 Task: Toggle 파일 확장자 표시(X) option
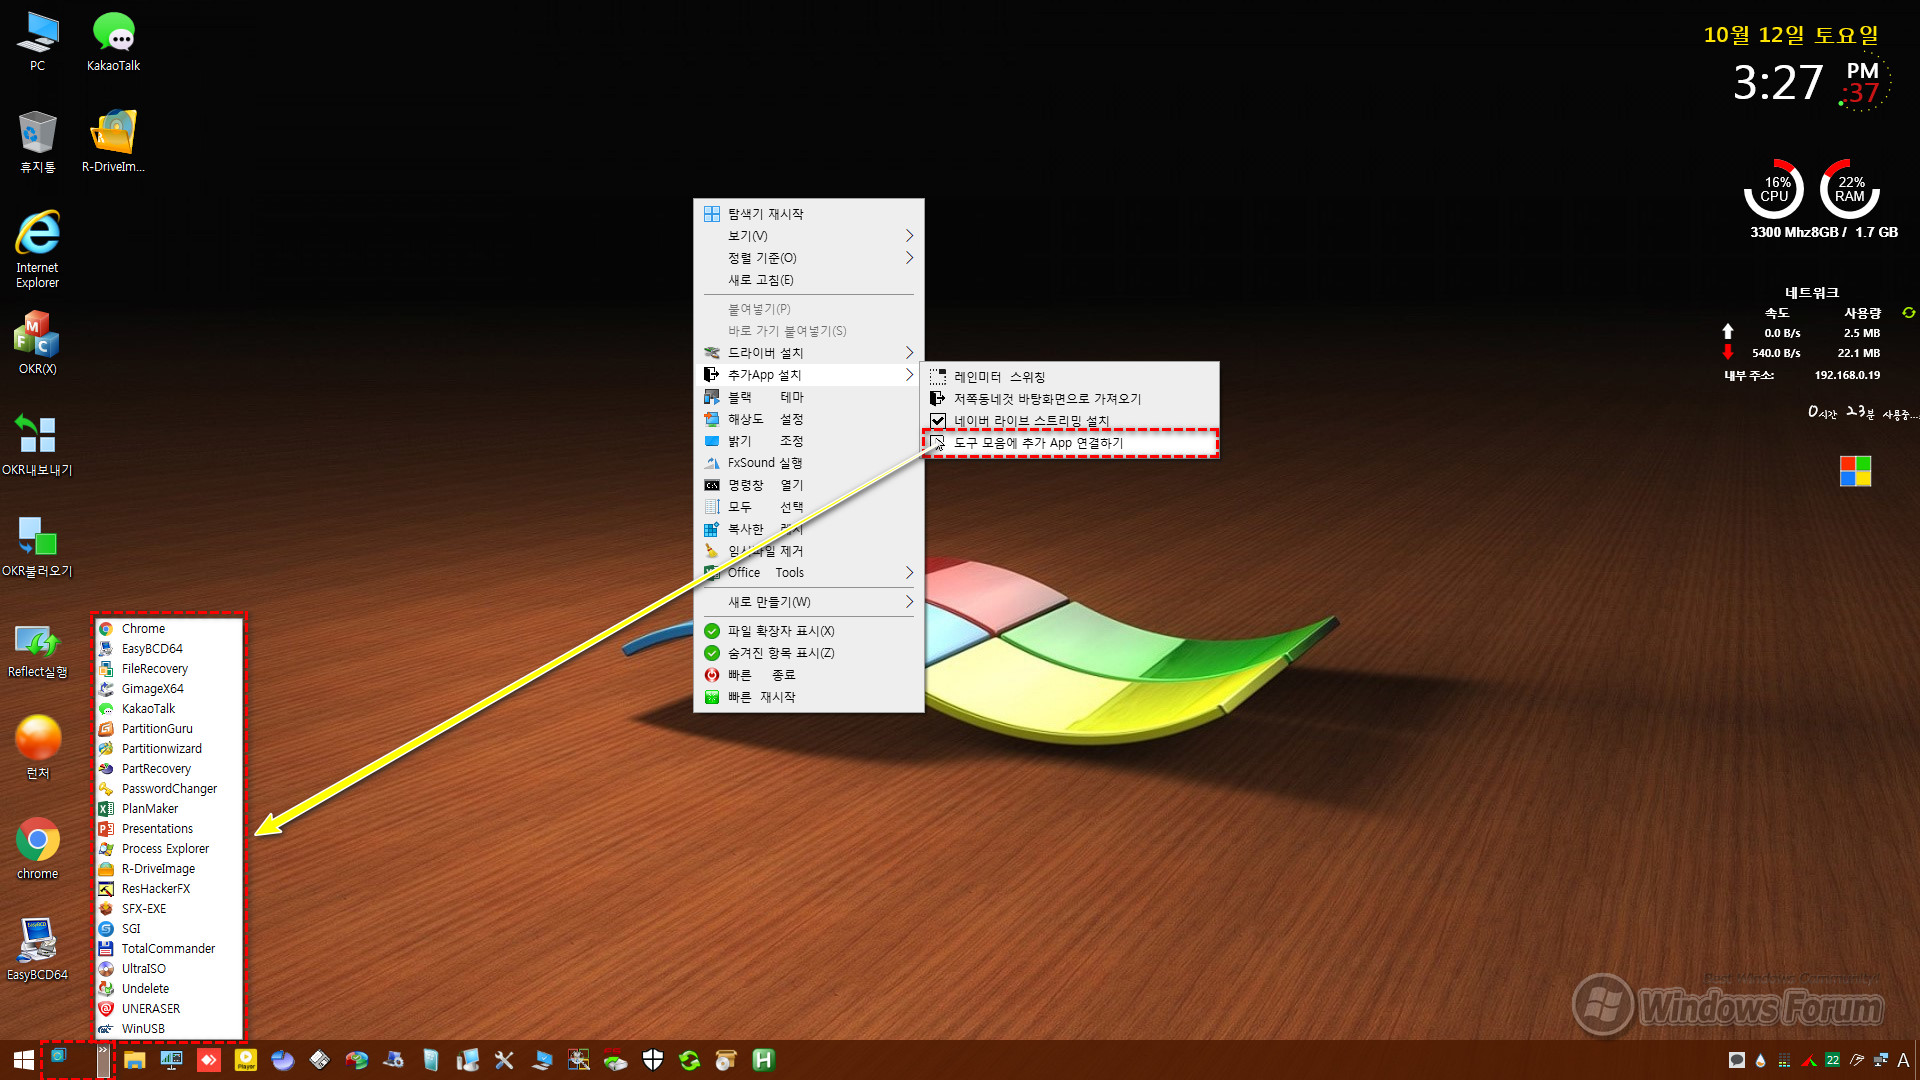[808, 631]
